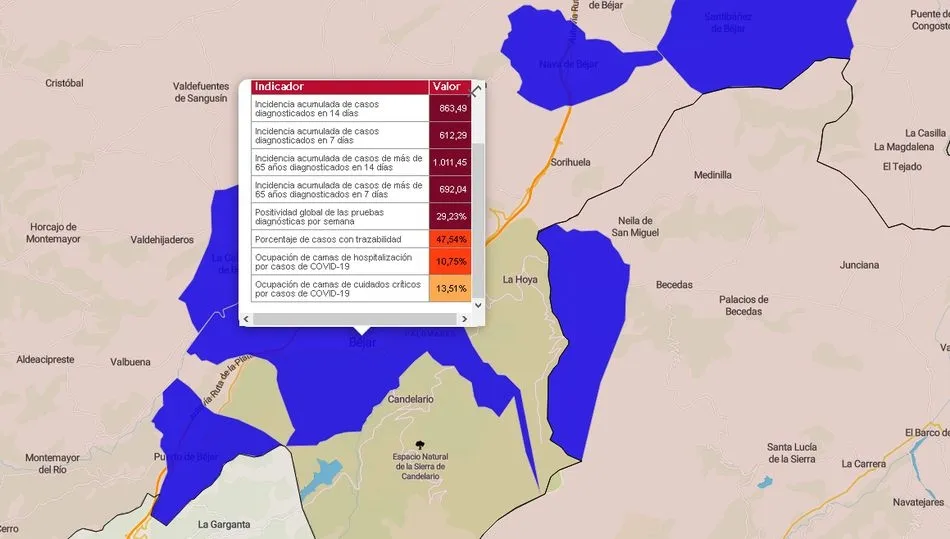Click the Valdehijaderos map label
Screen dimensions: 950x539
pos(162,240)
